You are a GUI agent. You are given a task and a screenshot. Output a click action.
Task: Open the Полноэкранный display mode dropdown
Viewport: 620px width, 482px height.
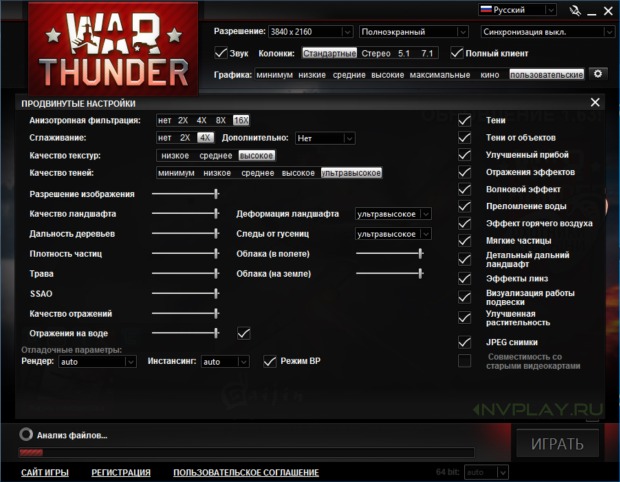pos(414,32)
